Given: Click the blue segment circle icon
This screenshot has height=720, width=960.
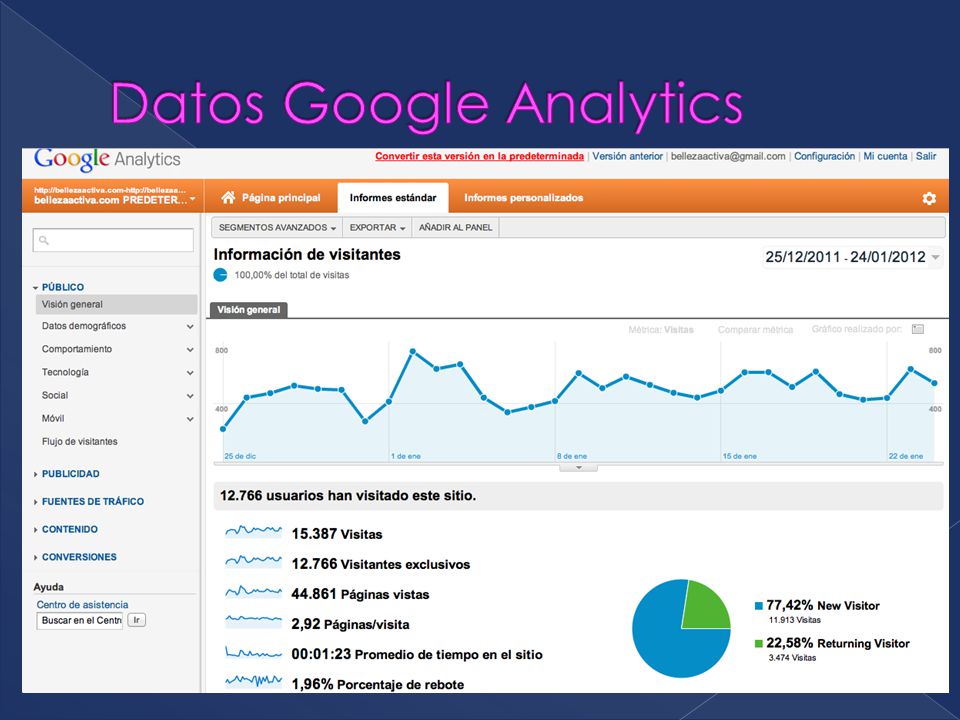Looking at the screenshot, I should click(220, 275).
